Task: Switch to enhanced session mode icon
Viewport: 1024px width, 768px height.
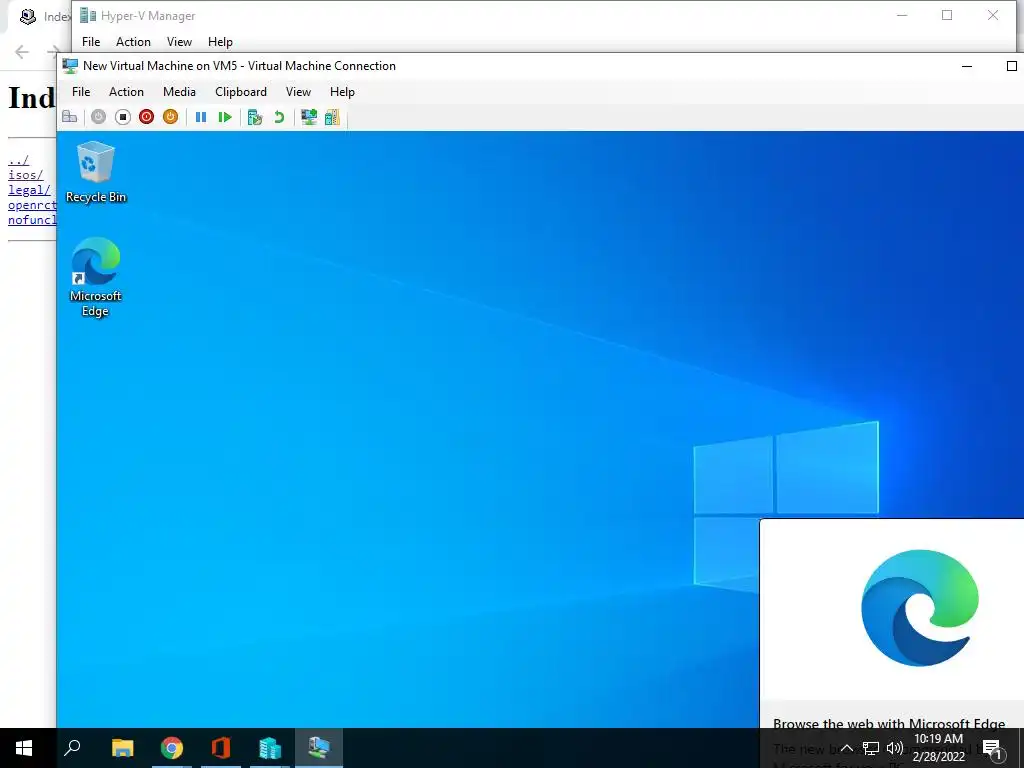Action: click(x=309, y=117)
